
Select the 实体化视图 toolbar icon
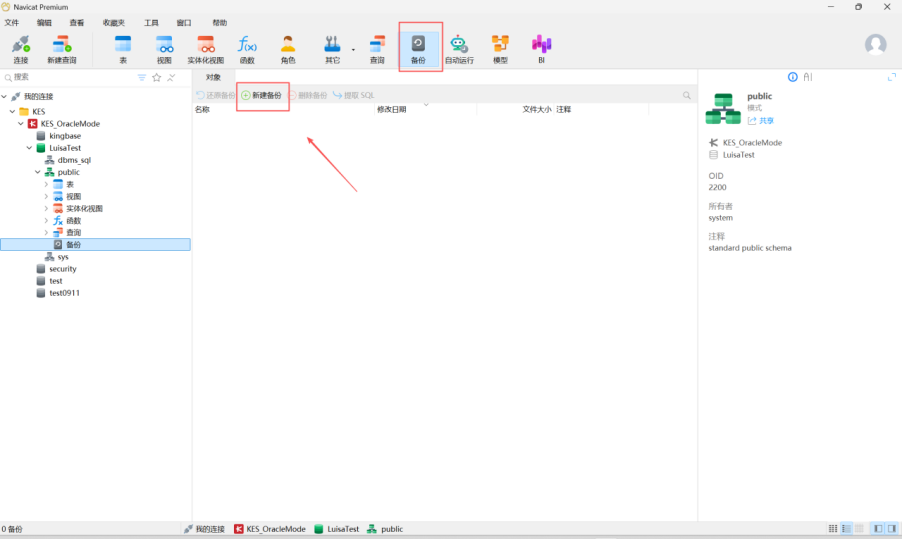click(x=205, y=48)
